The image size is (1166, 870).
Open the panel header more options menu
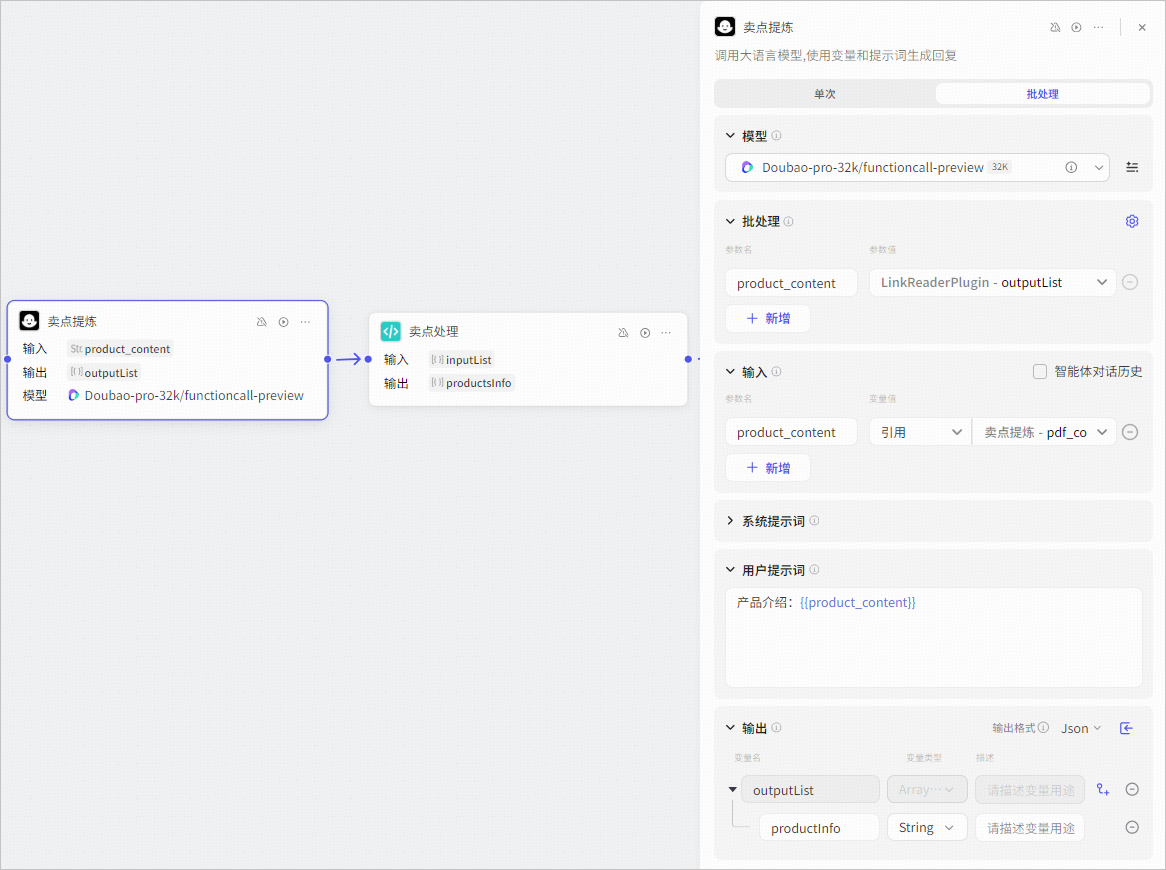(x=1098, y=28)
